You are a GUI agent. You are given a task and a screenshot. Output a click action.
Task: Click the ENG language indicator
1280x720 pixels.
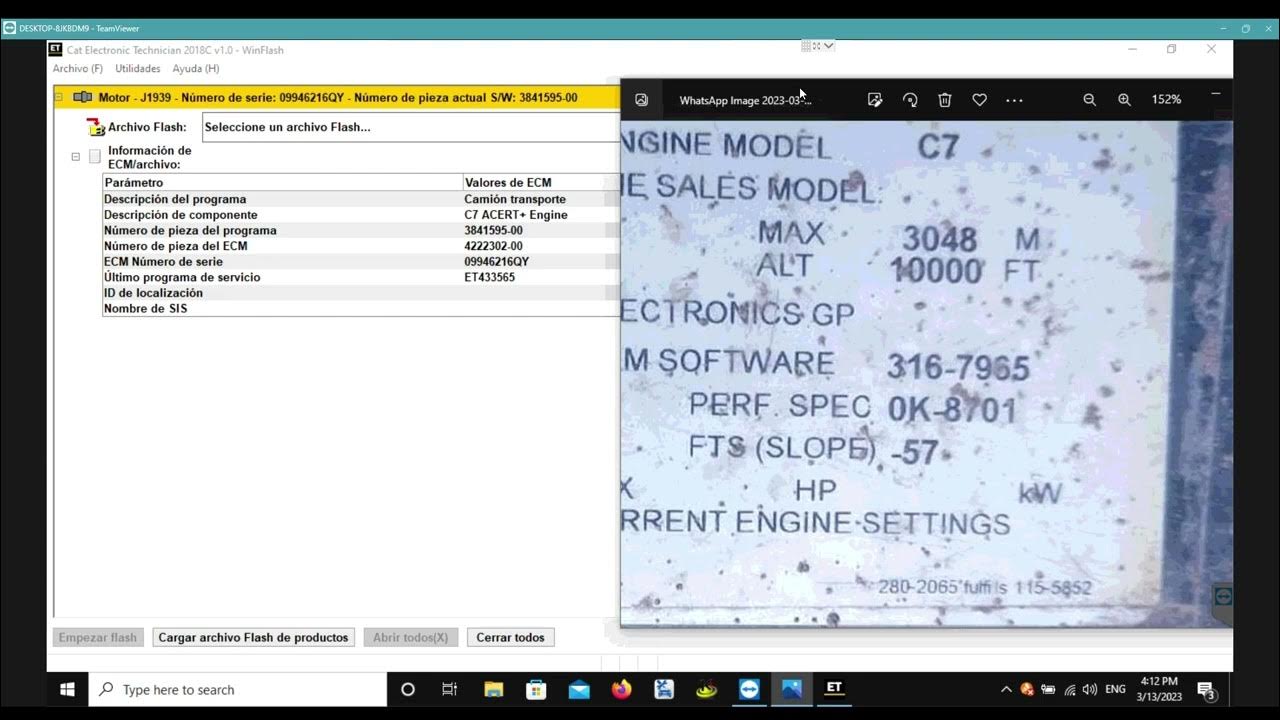(1115, 690)
